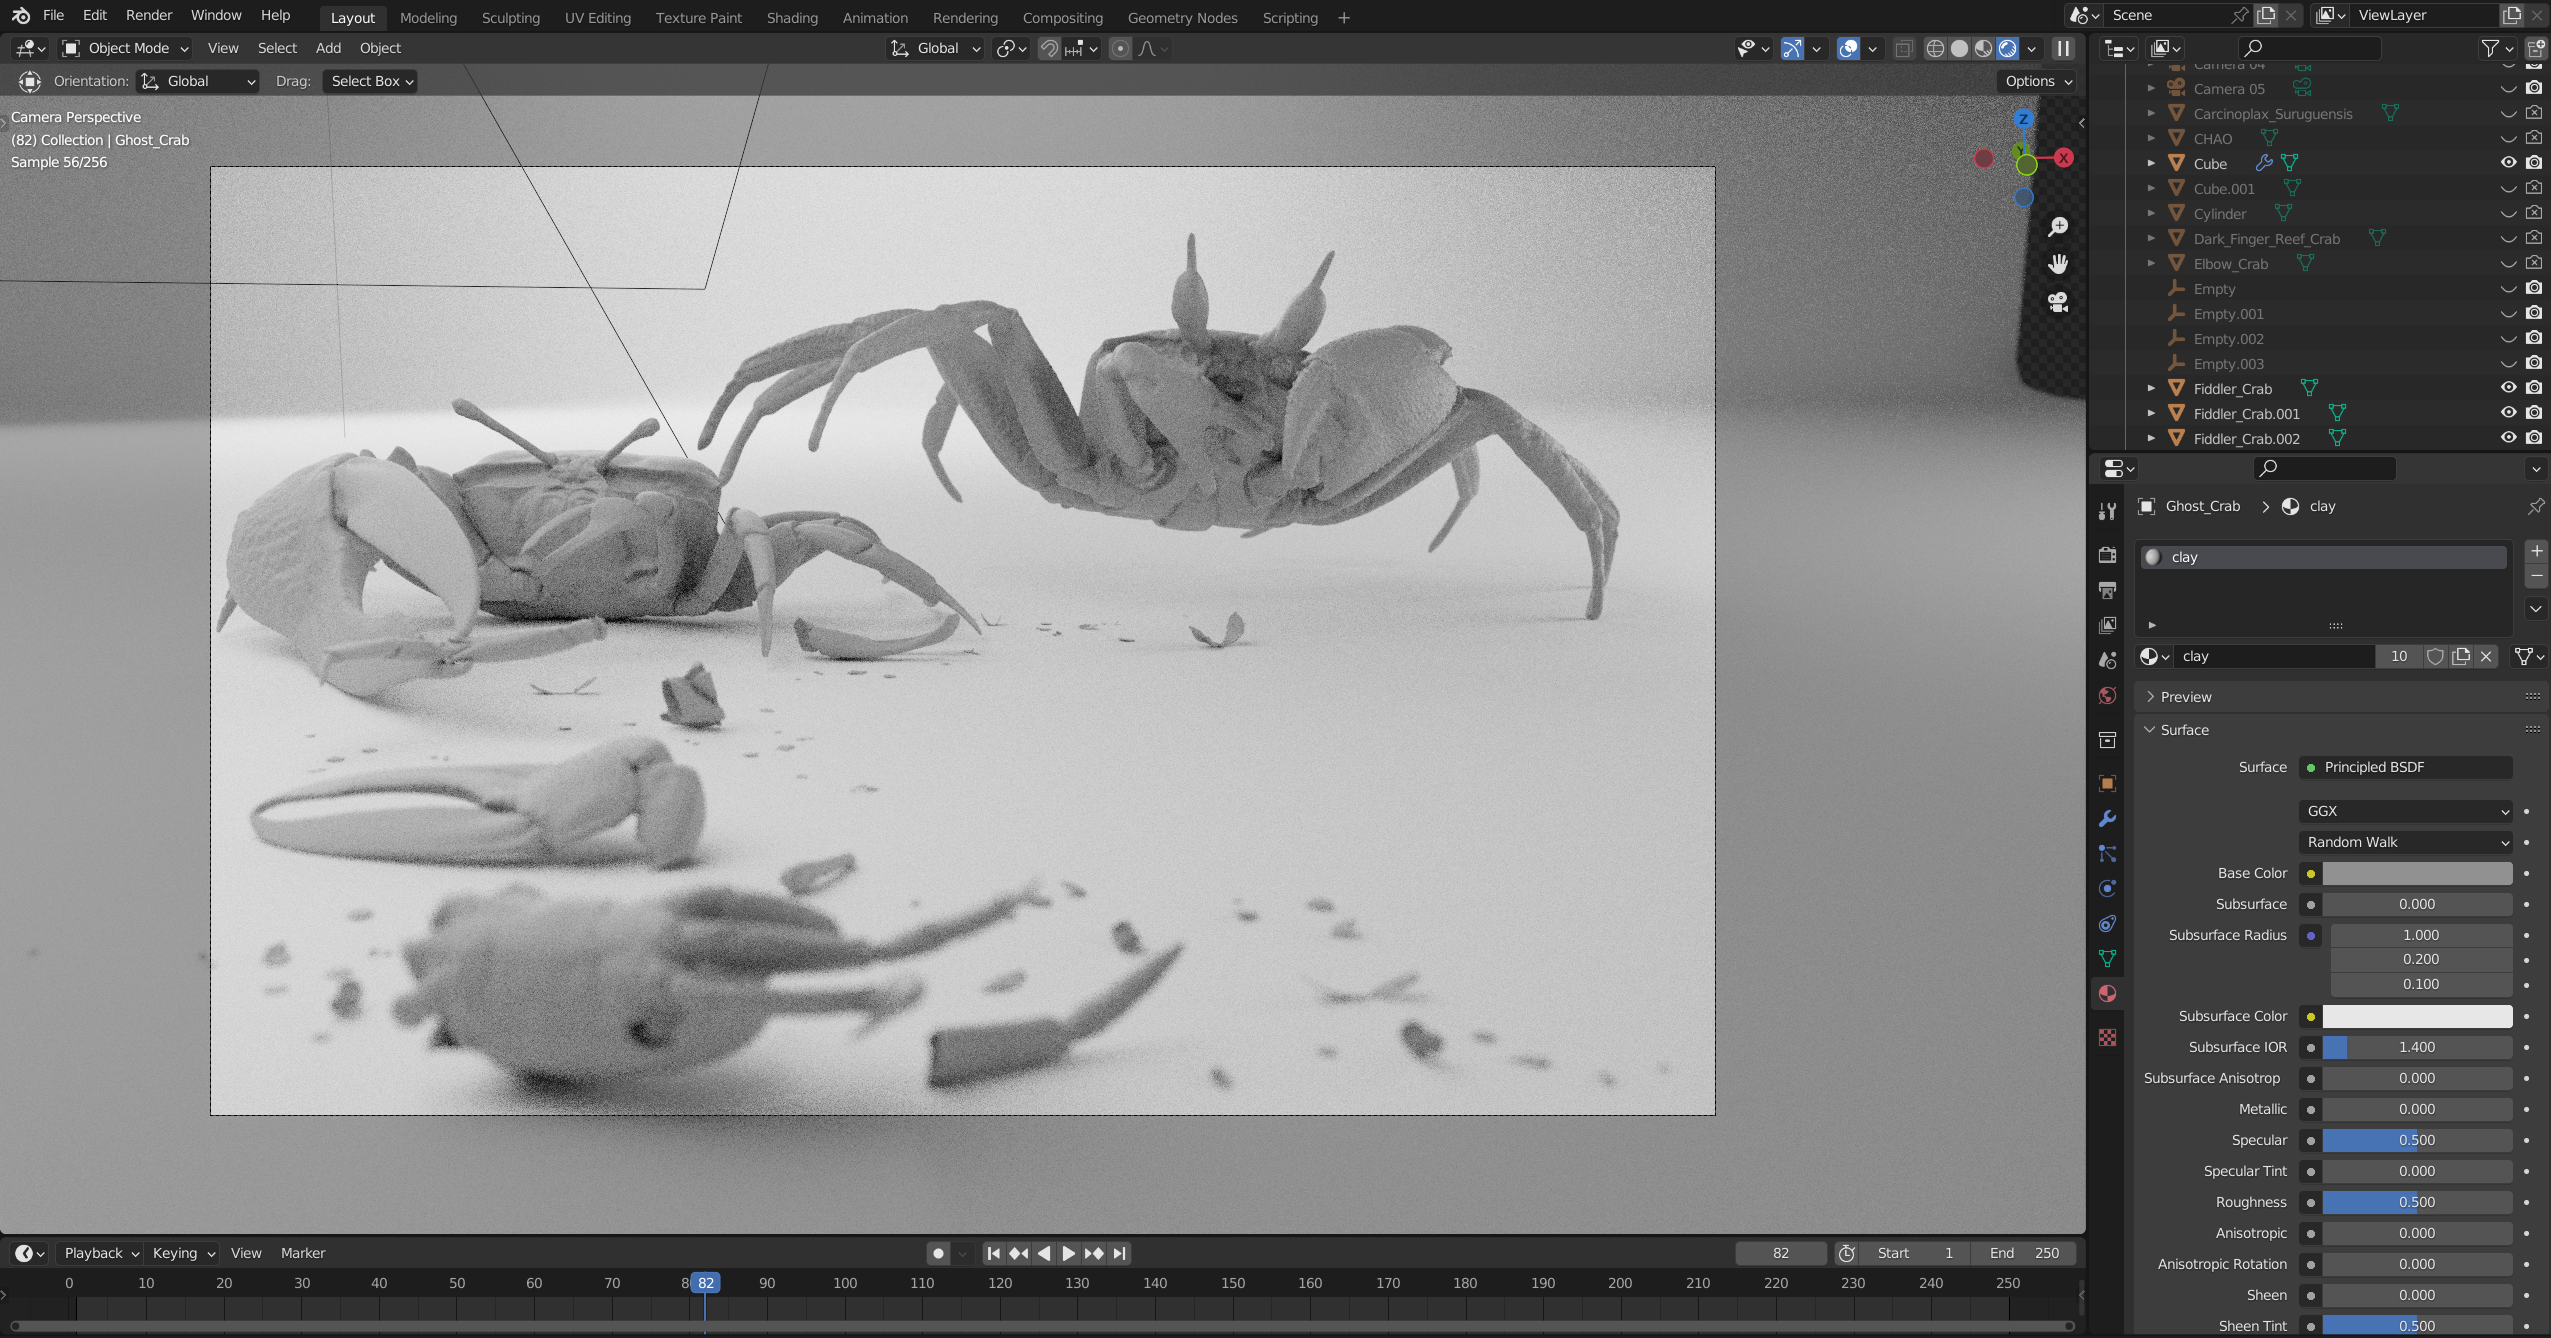Toggle Cube visibility eye icon
This screenshot has width=2551, height=1338.
2508,163
